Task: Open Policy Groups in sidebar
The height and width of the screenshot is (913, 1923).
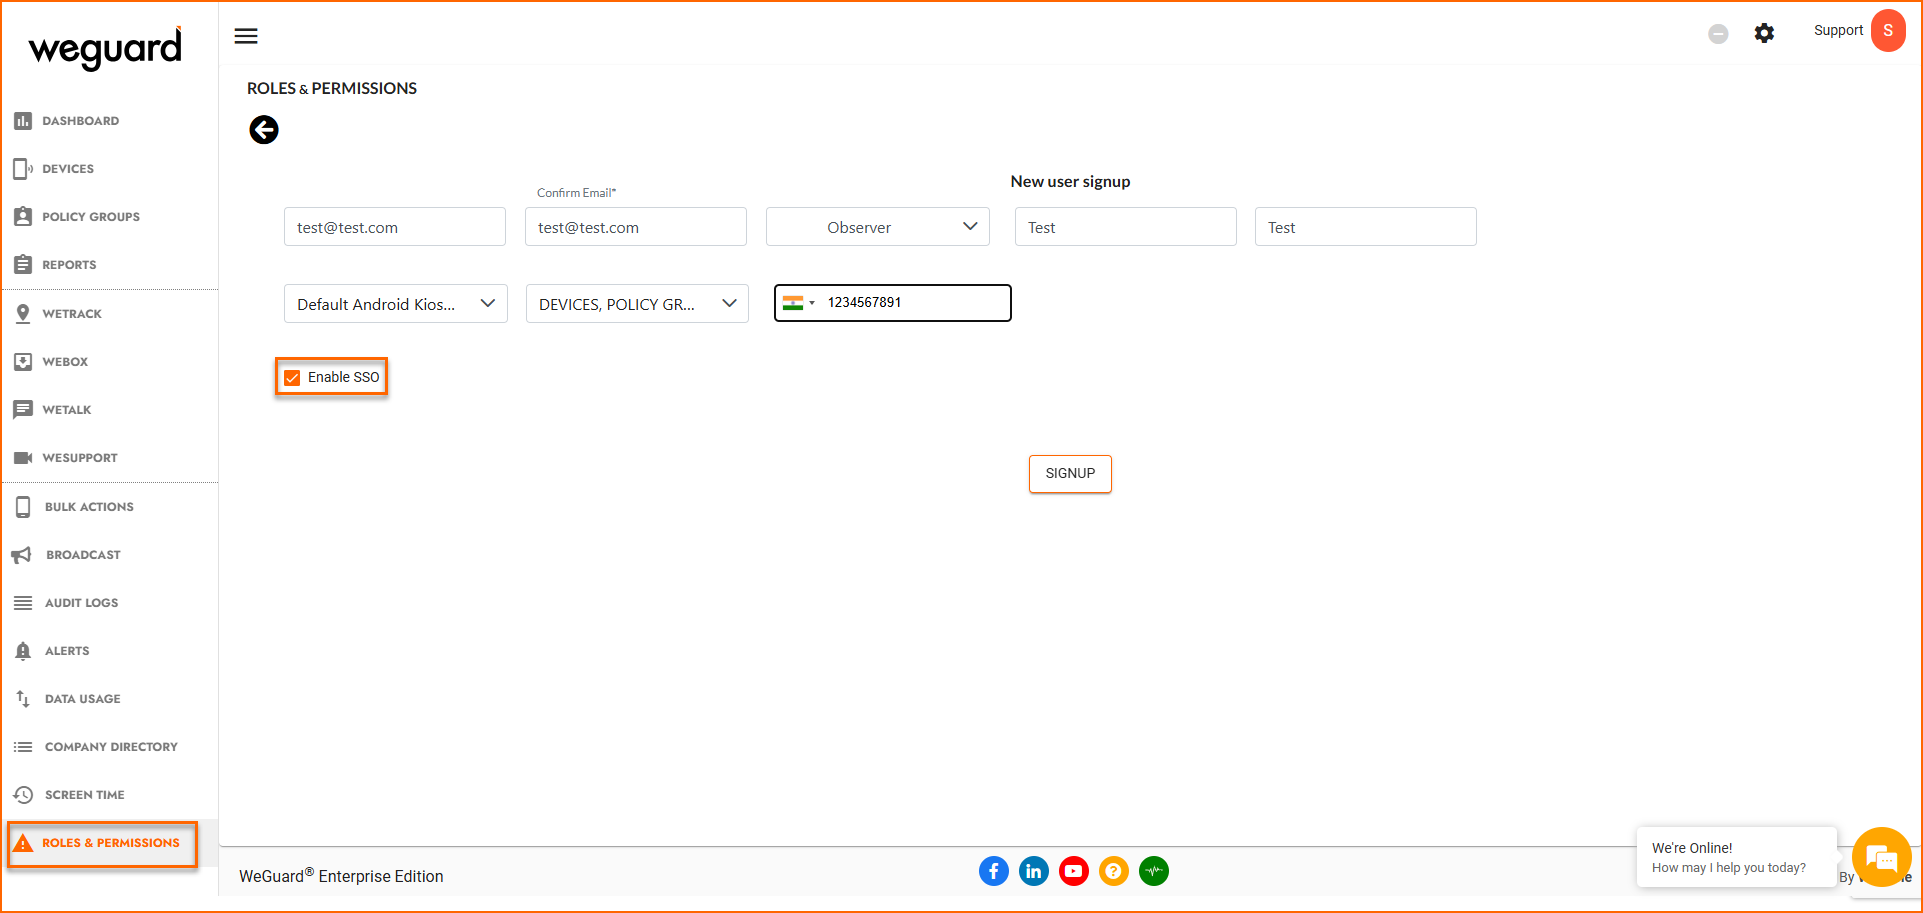Action: point(90,217)
